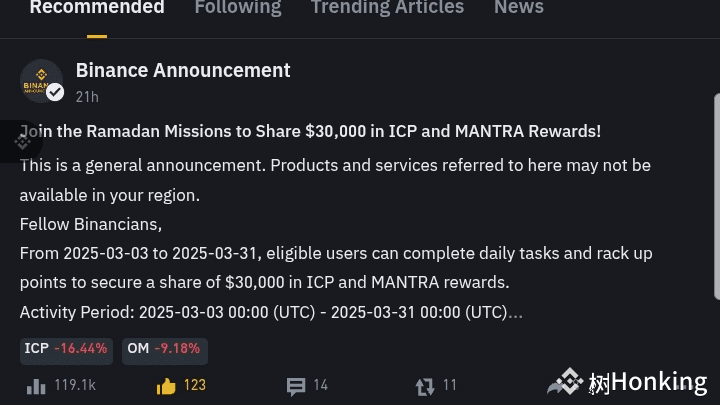Image resolution: width=720 pixels, height=405 pixels.
Task: Click the views bar-chart icon
Action: pyautogui.click(x=36, y=386)
